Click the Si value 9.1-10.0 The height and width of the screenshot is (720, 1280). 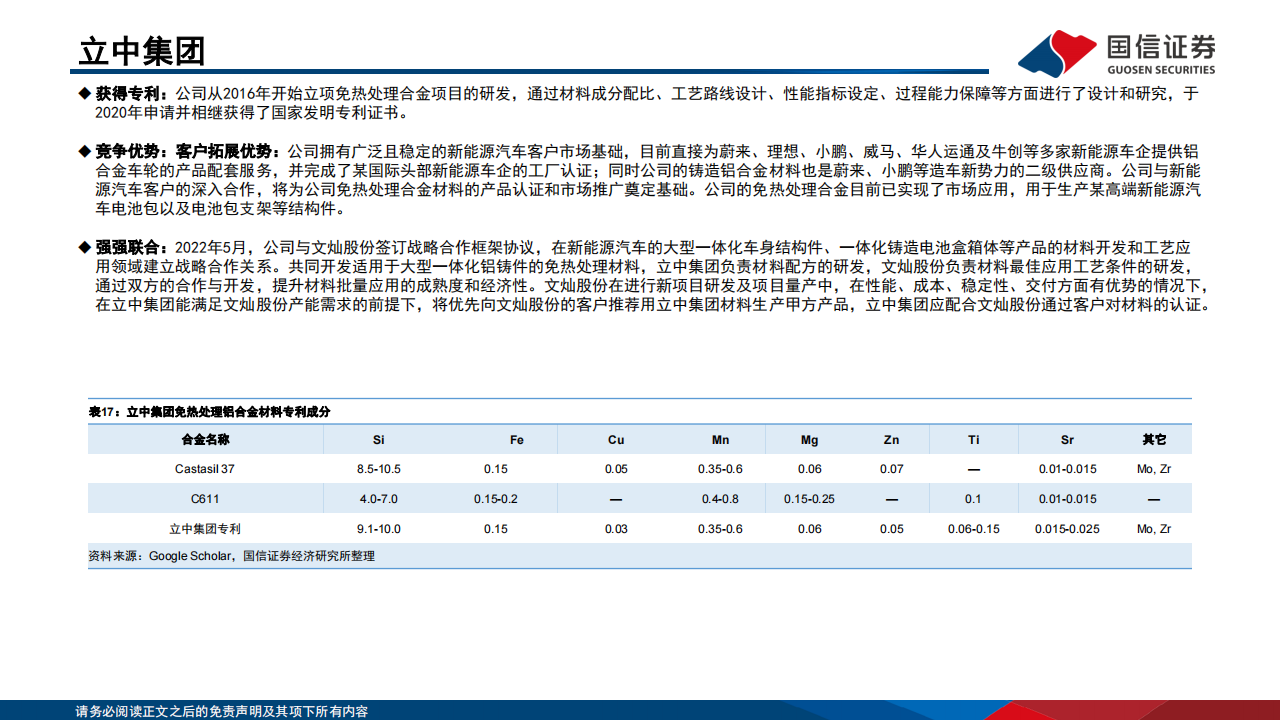tap(378, 529)
